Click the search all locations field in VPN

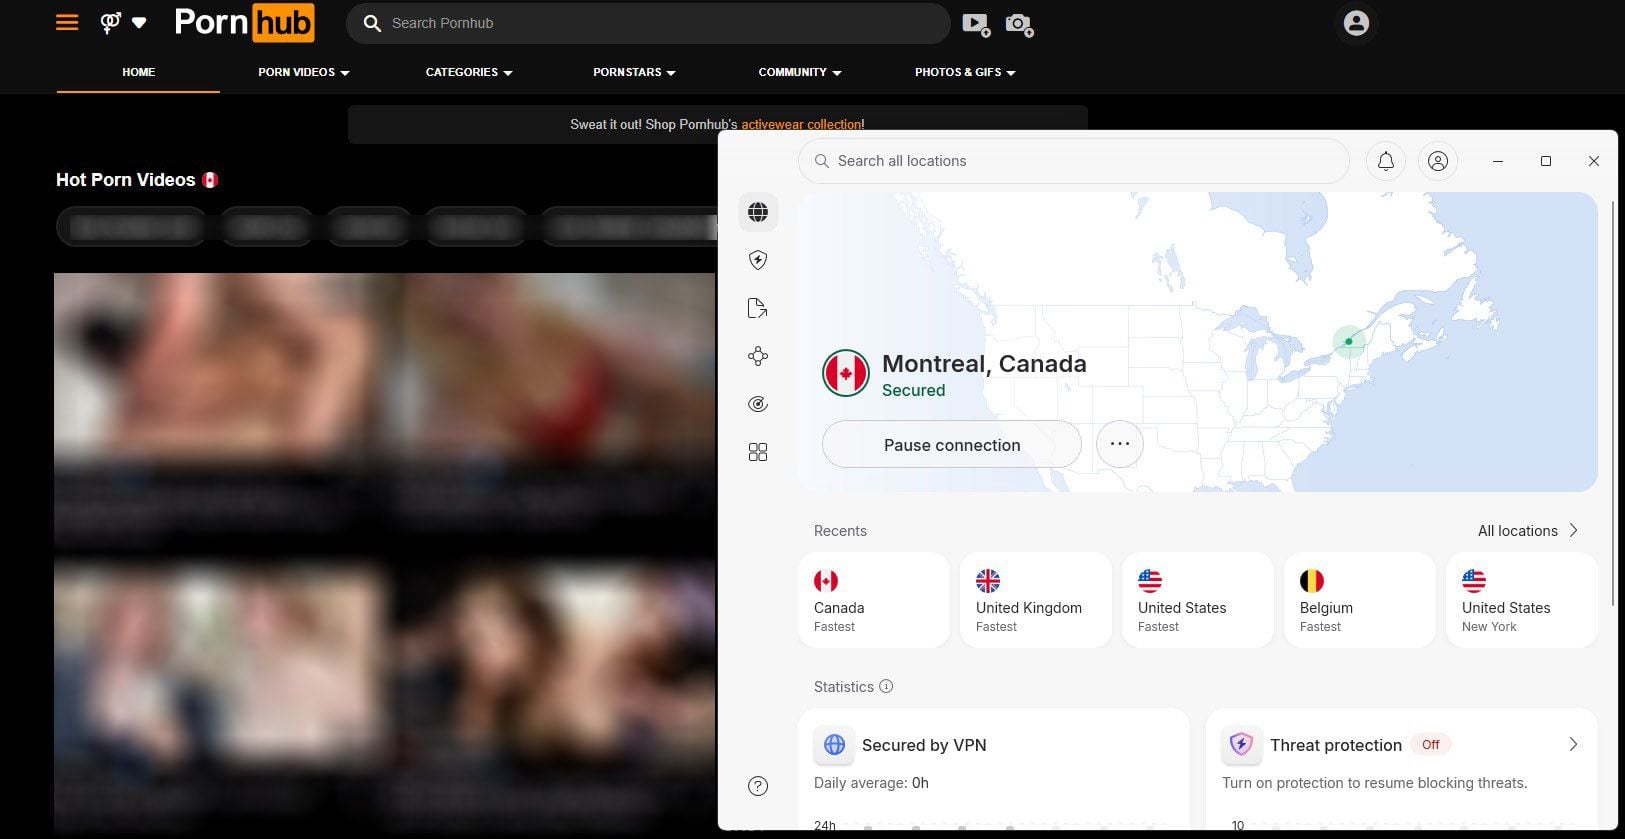coord(1074,161)
